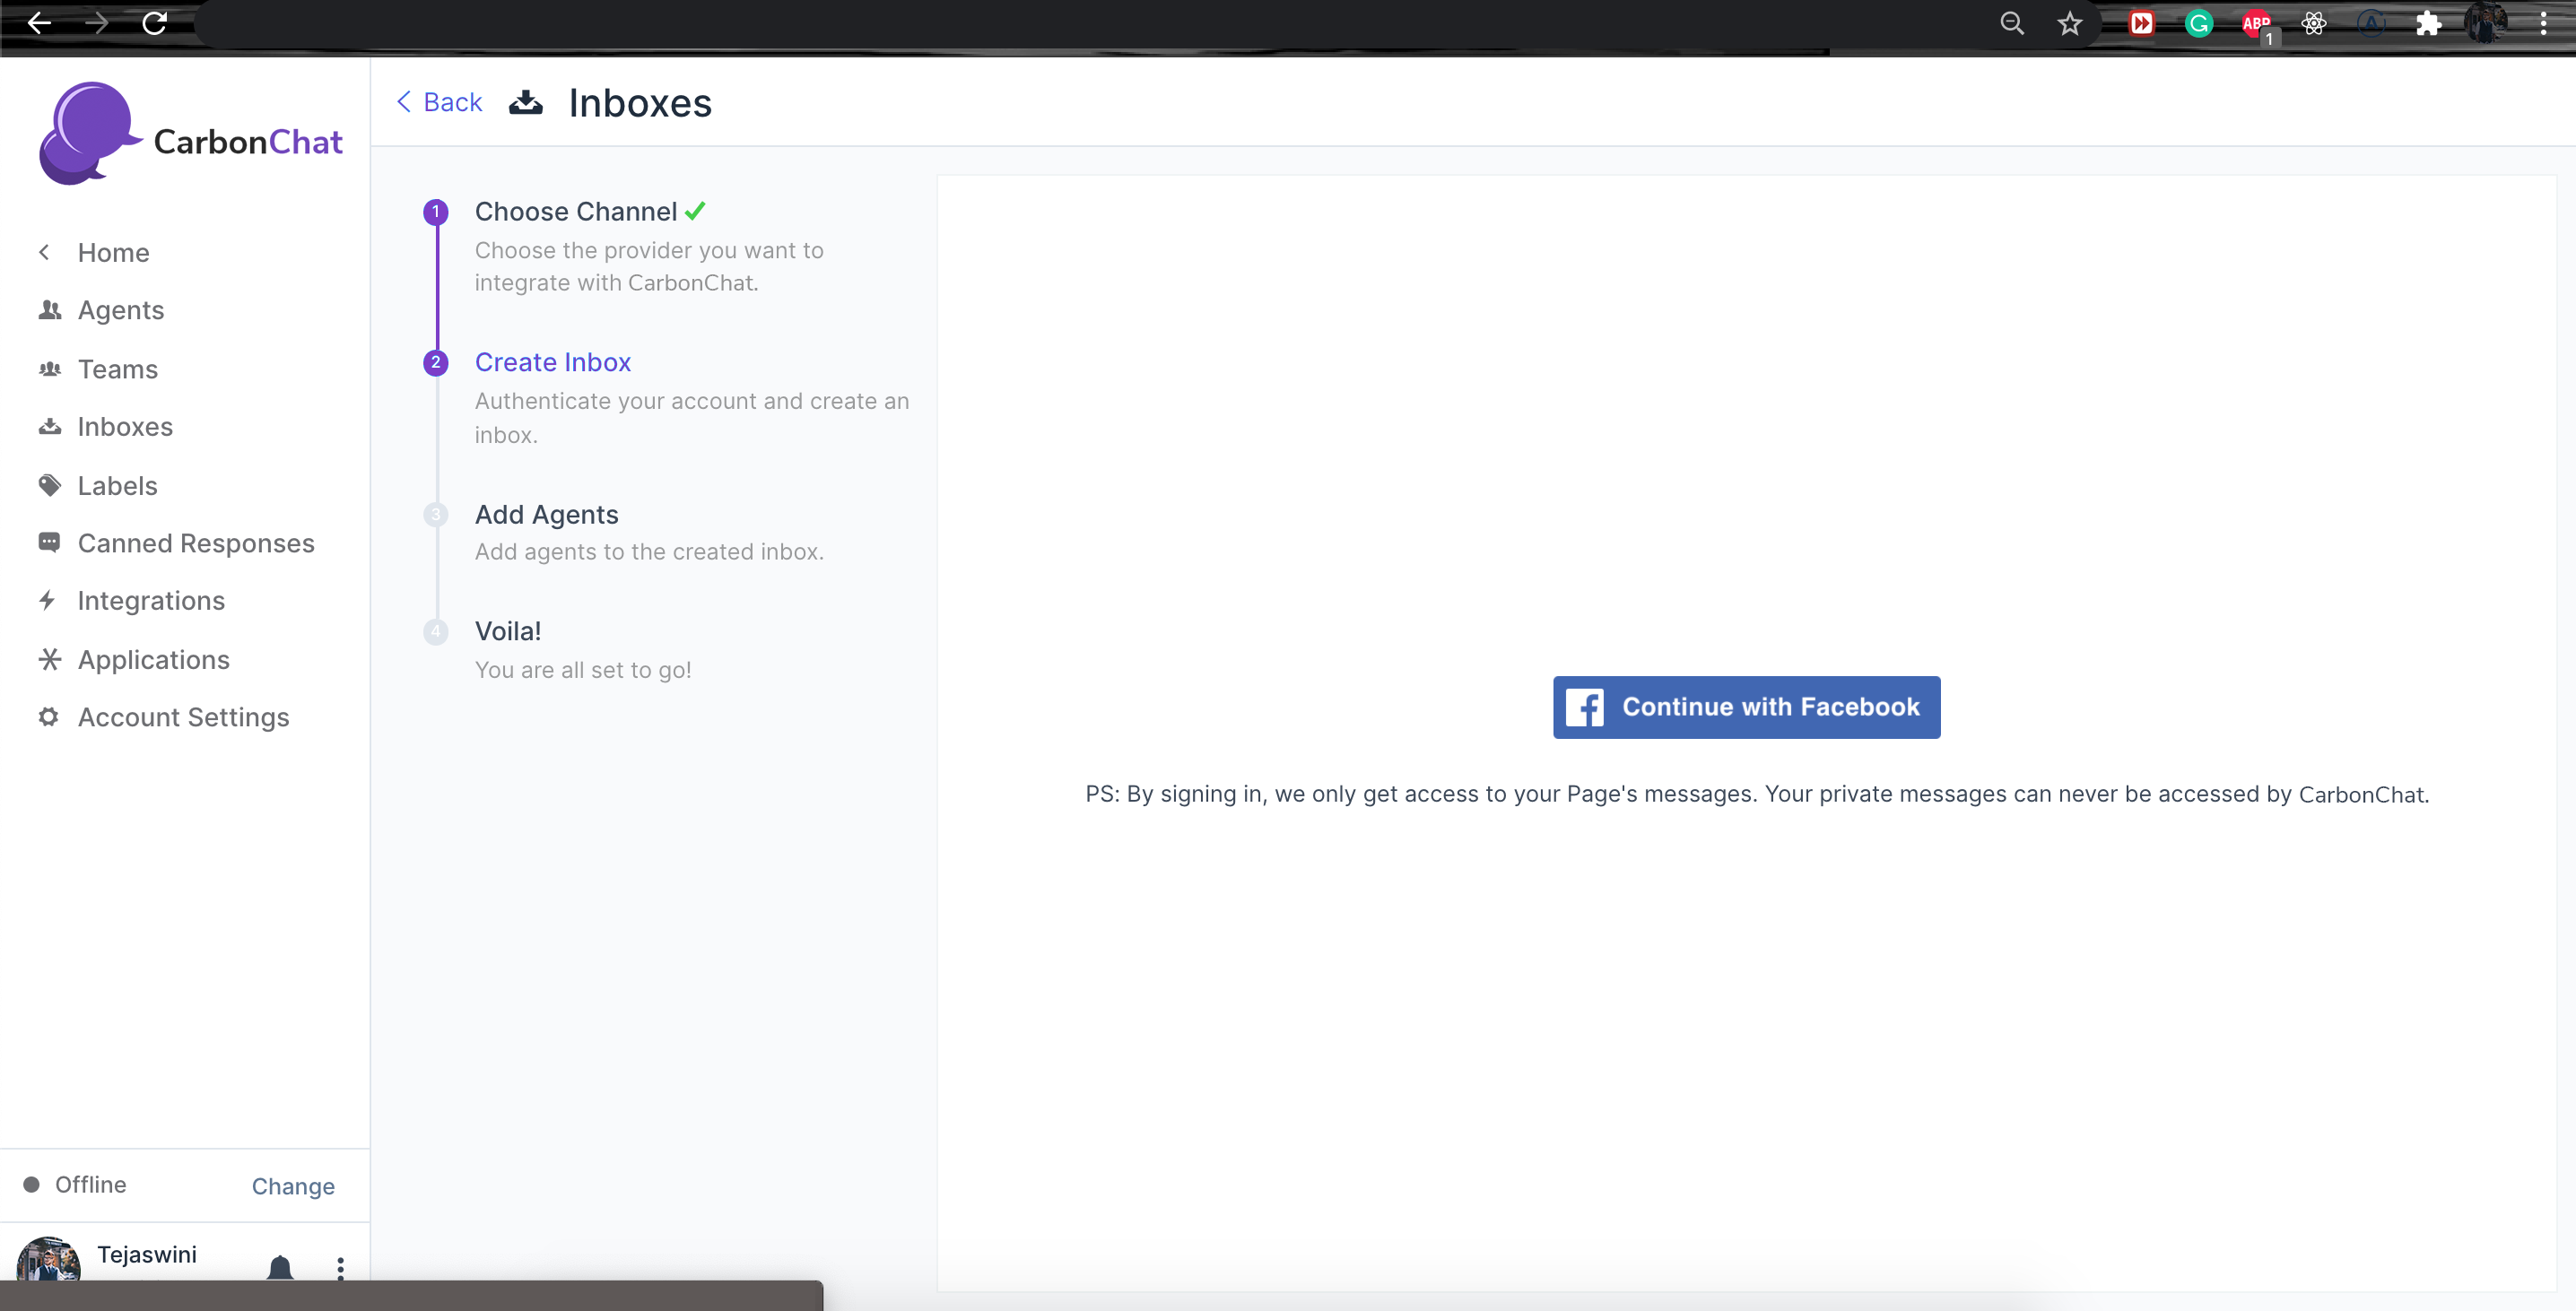The height and width of the screenshot is (1311, 2576).
Task: Click the CarbonChat logo icon
Action: [x=88, y=134]
